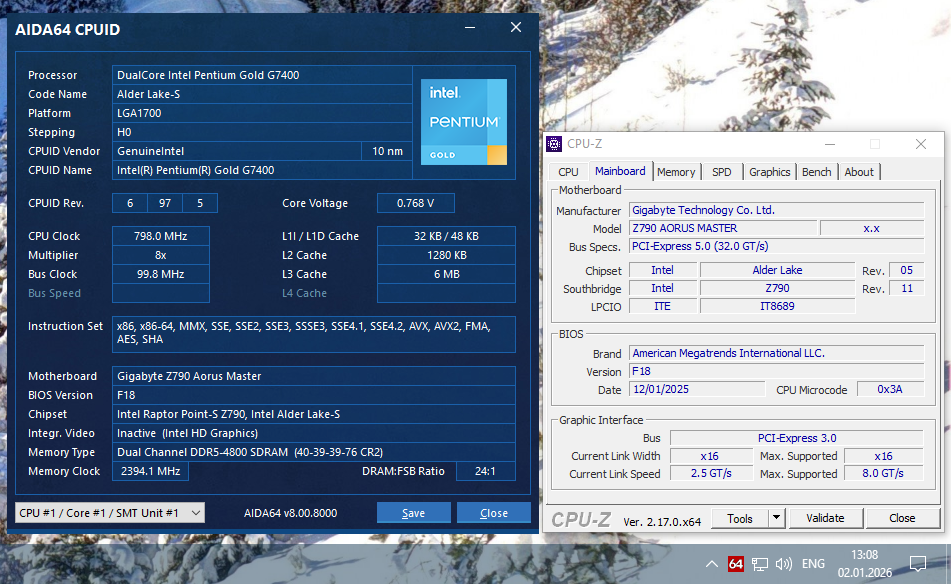Click the CPU-Z title bar app icon

(554, 144)
